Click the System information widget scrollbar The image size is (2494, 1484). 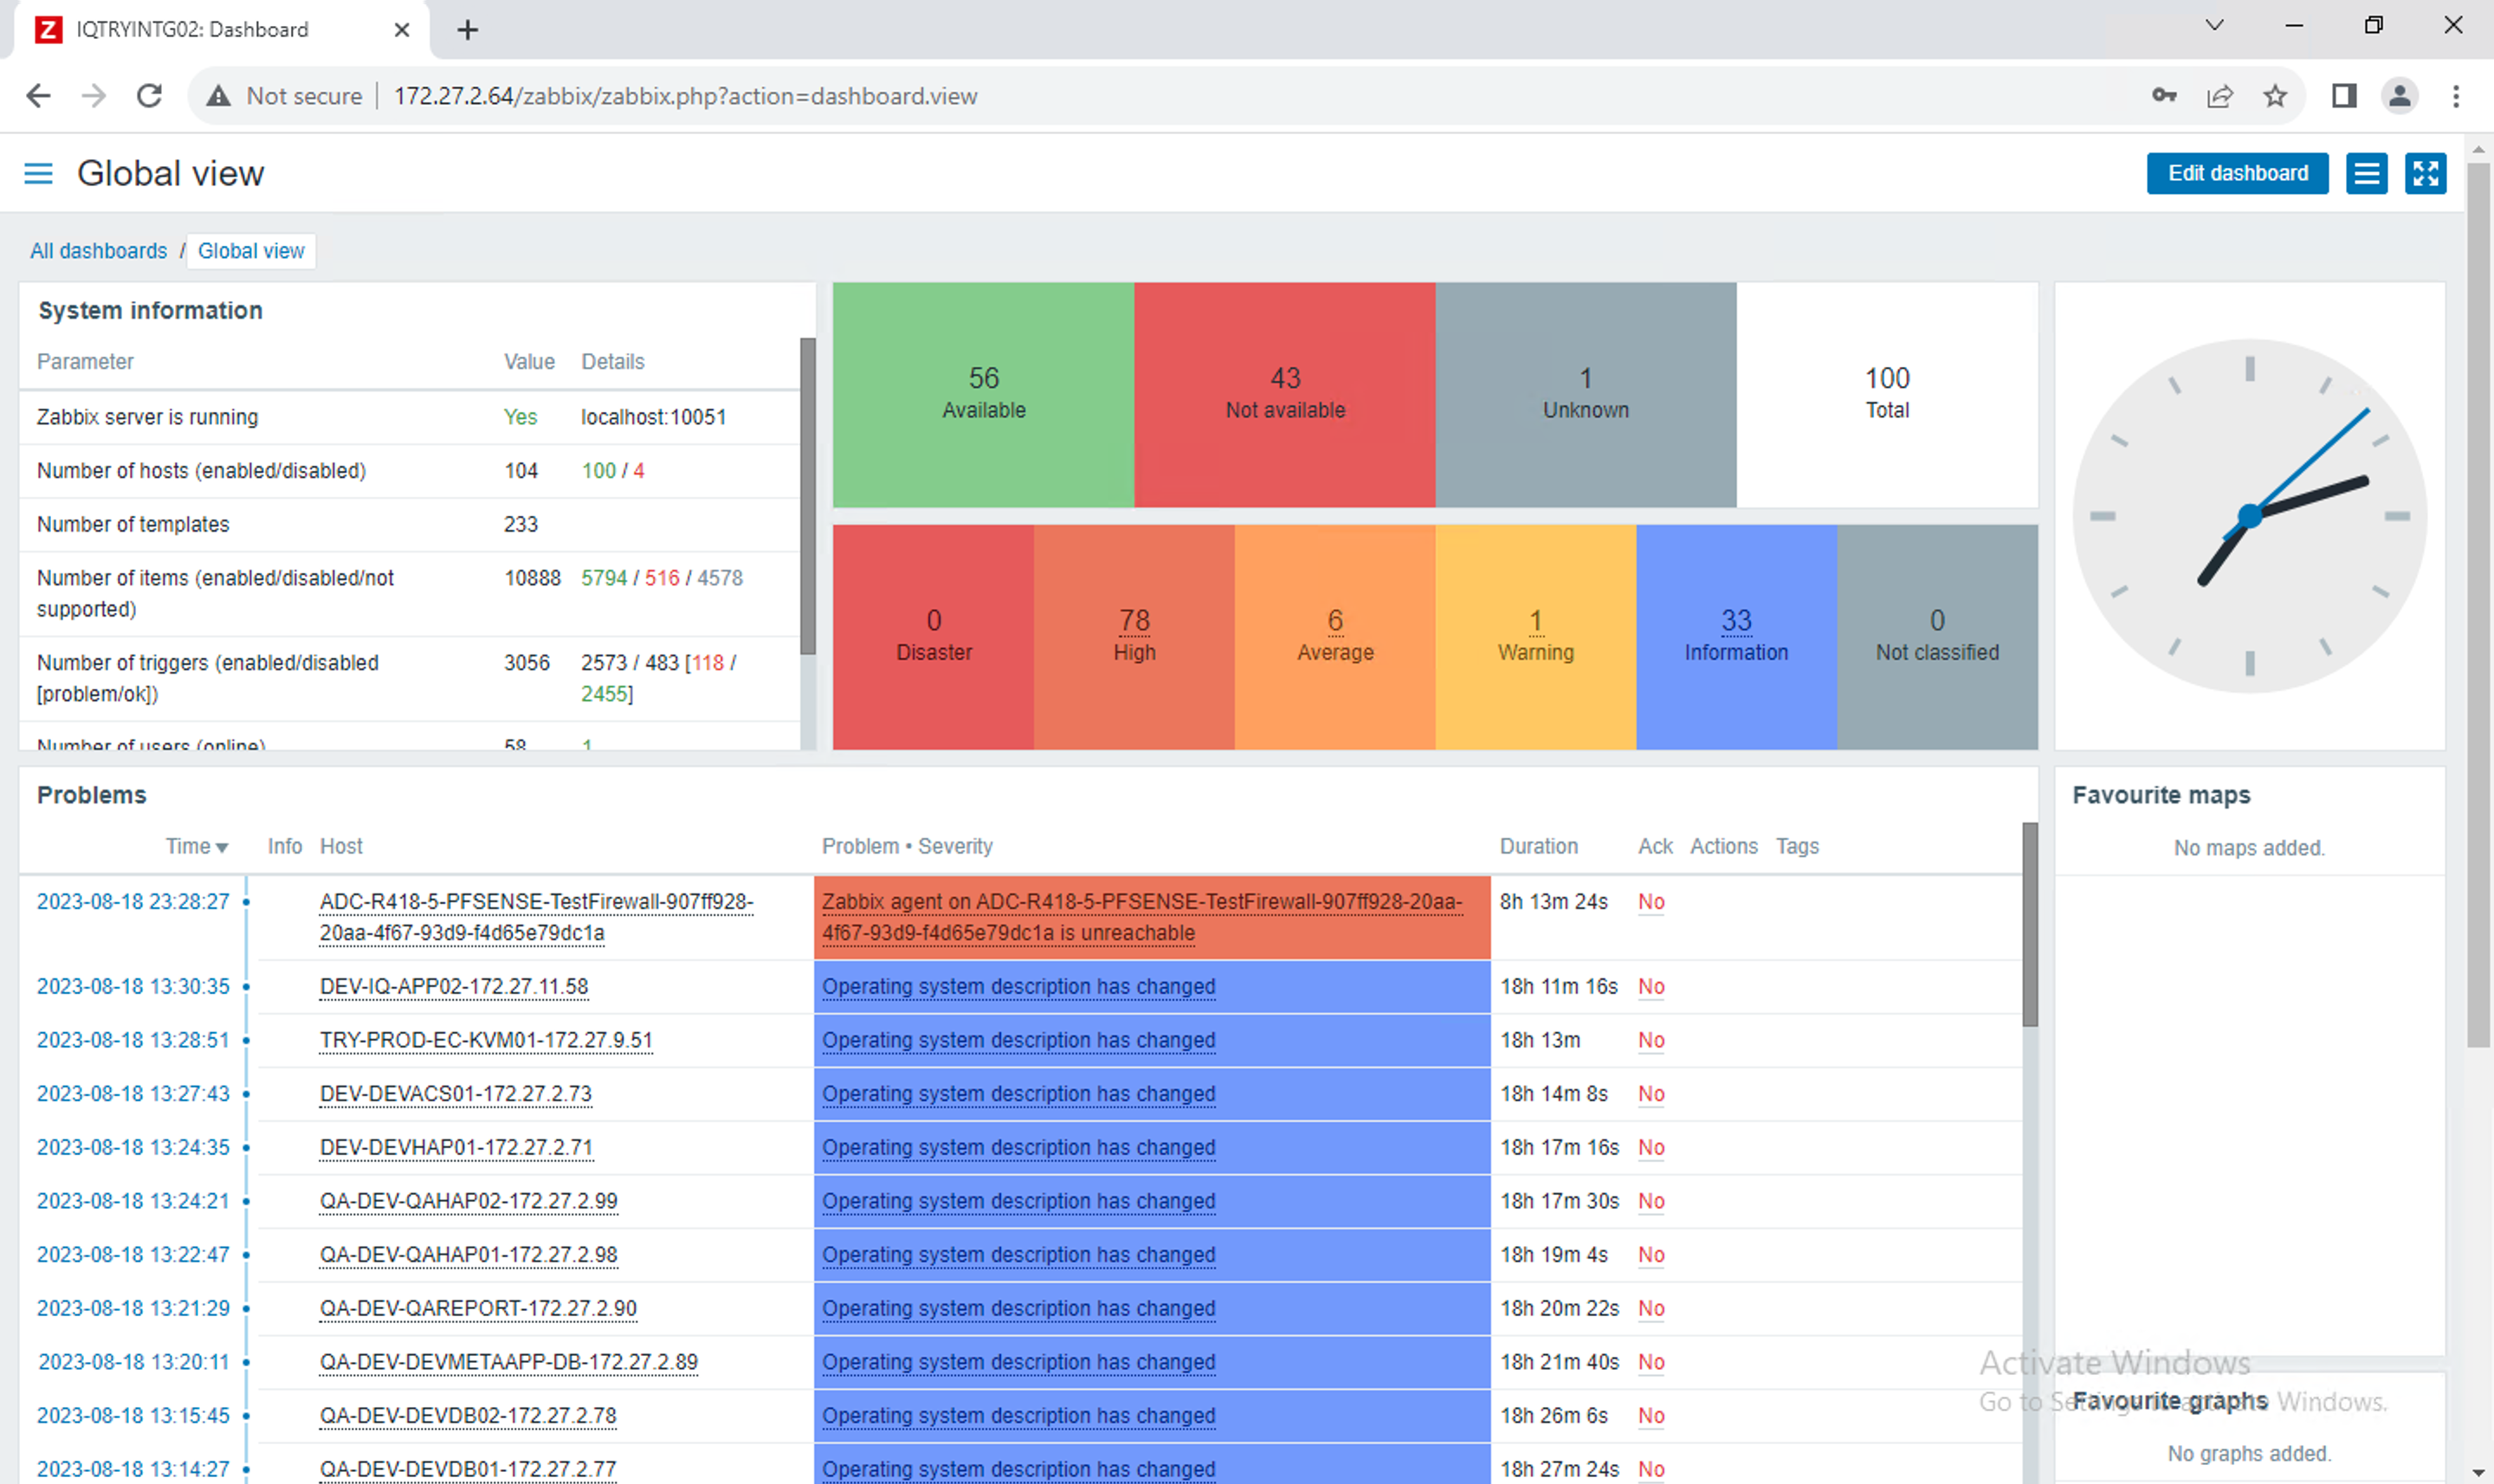pyautogui.click(x=808, y=496)
